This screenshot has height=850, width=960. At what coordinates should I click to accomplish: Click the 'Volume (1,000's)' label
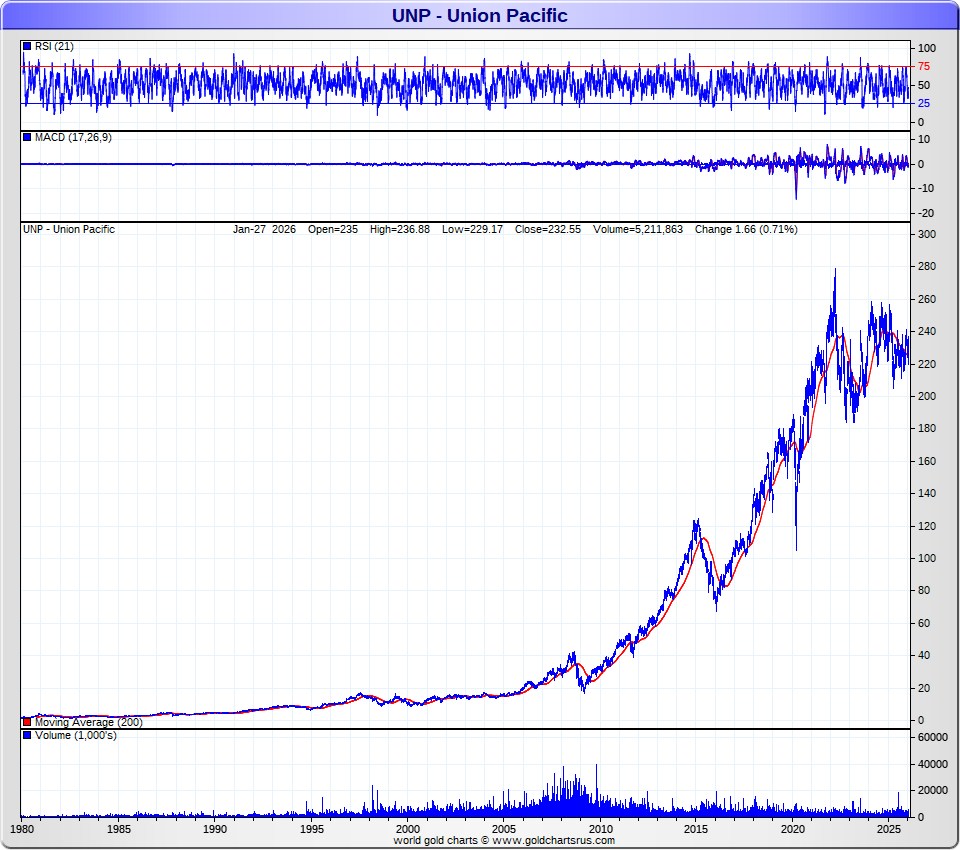(x=76, y=735)
